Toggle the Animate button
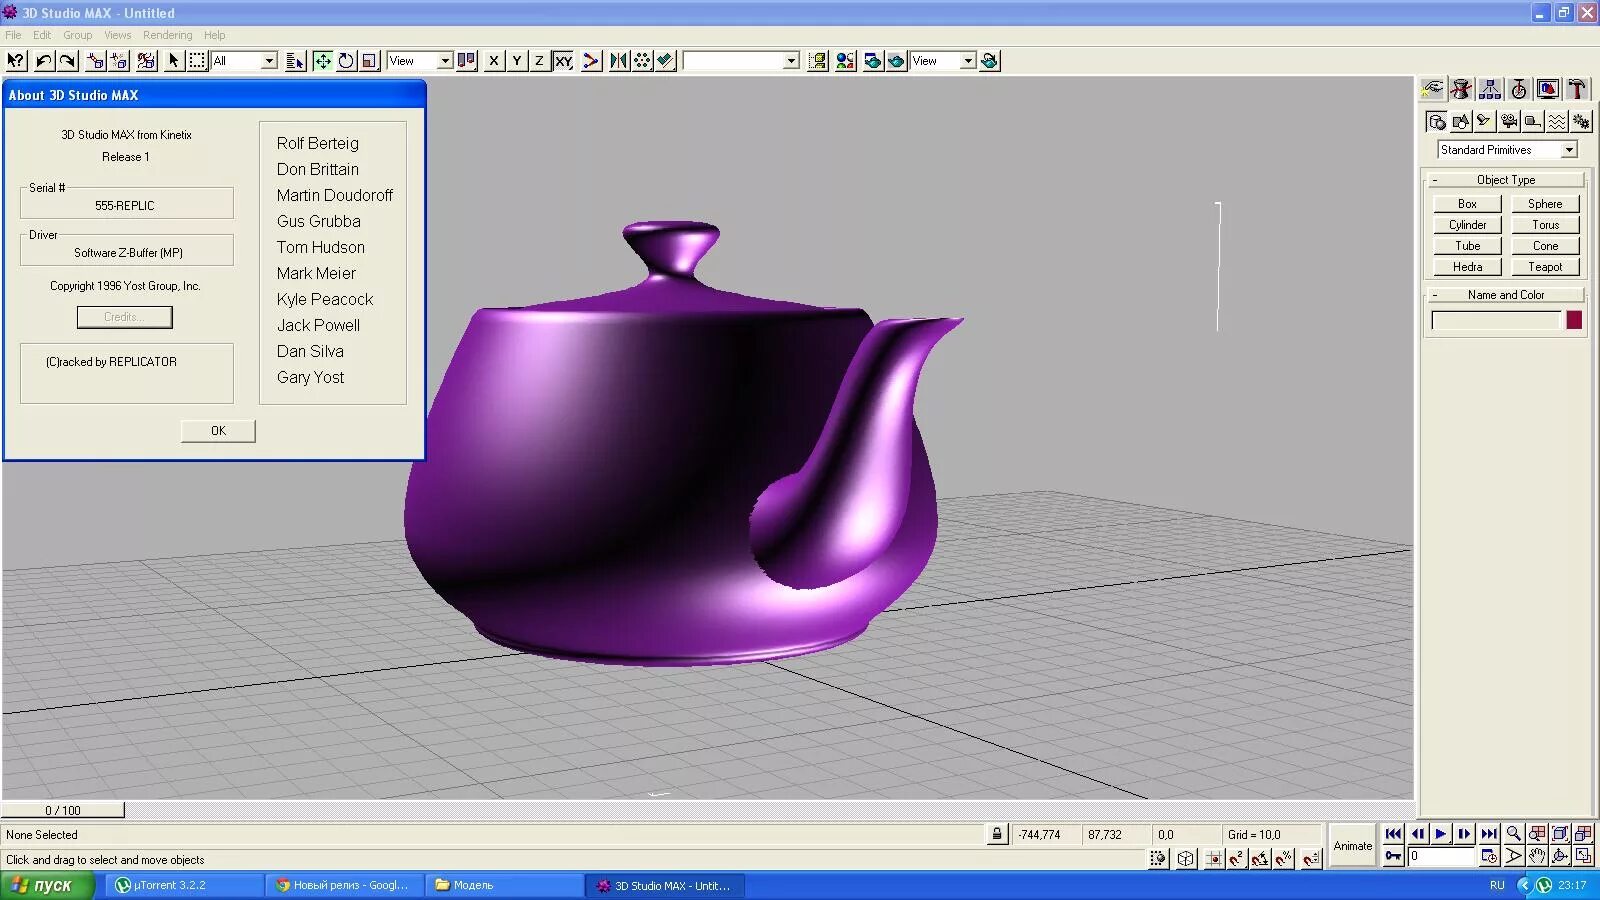This screenshot has height=900, width=1600. (x=1353, y=846)
